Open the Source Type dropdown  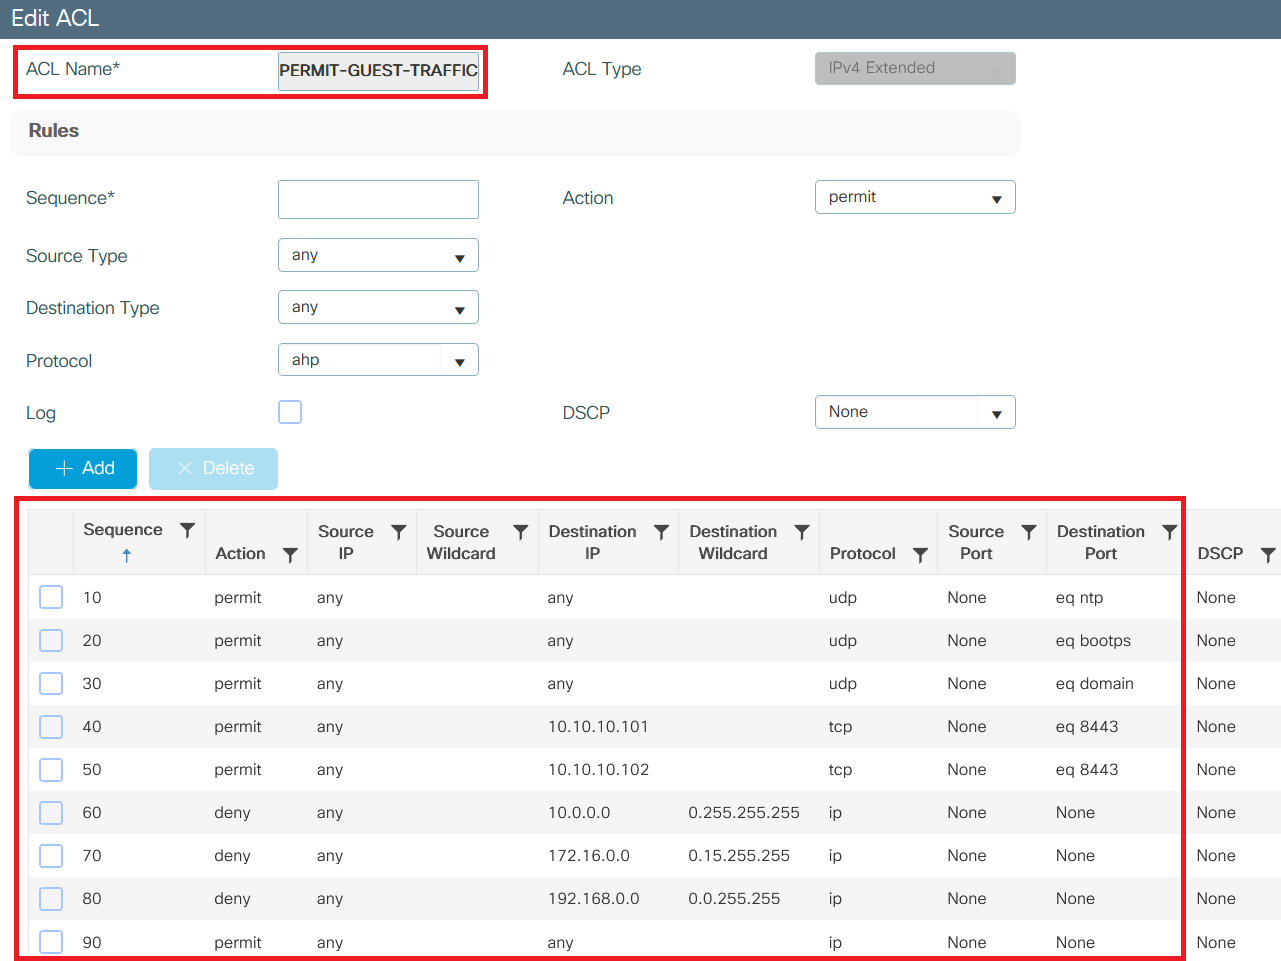pyautogui.click(x=378, y=255)
